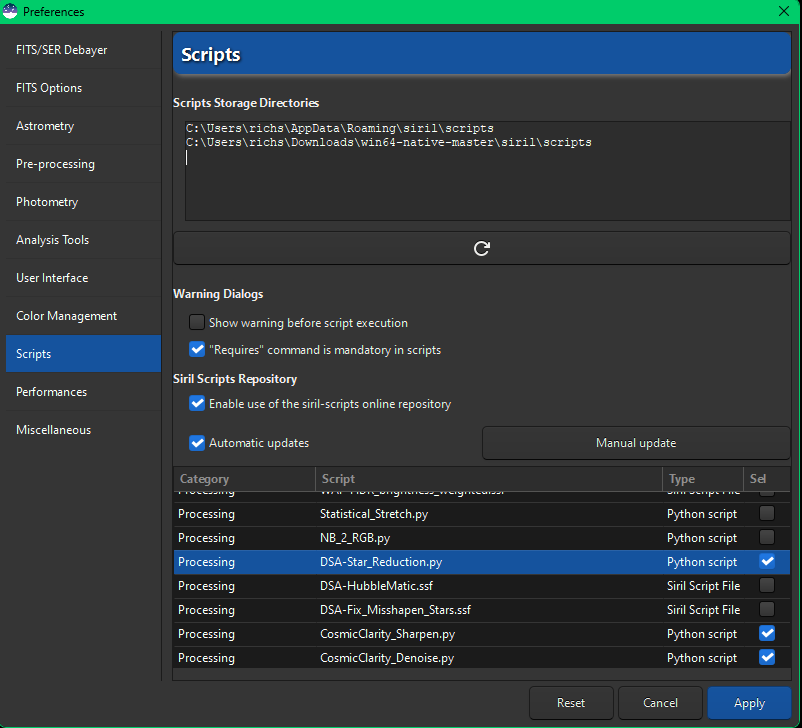
Task: Open FITS/SER Debayer preferences page
Action: tap(83, 50)
